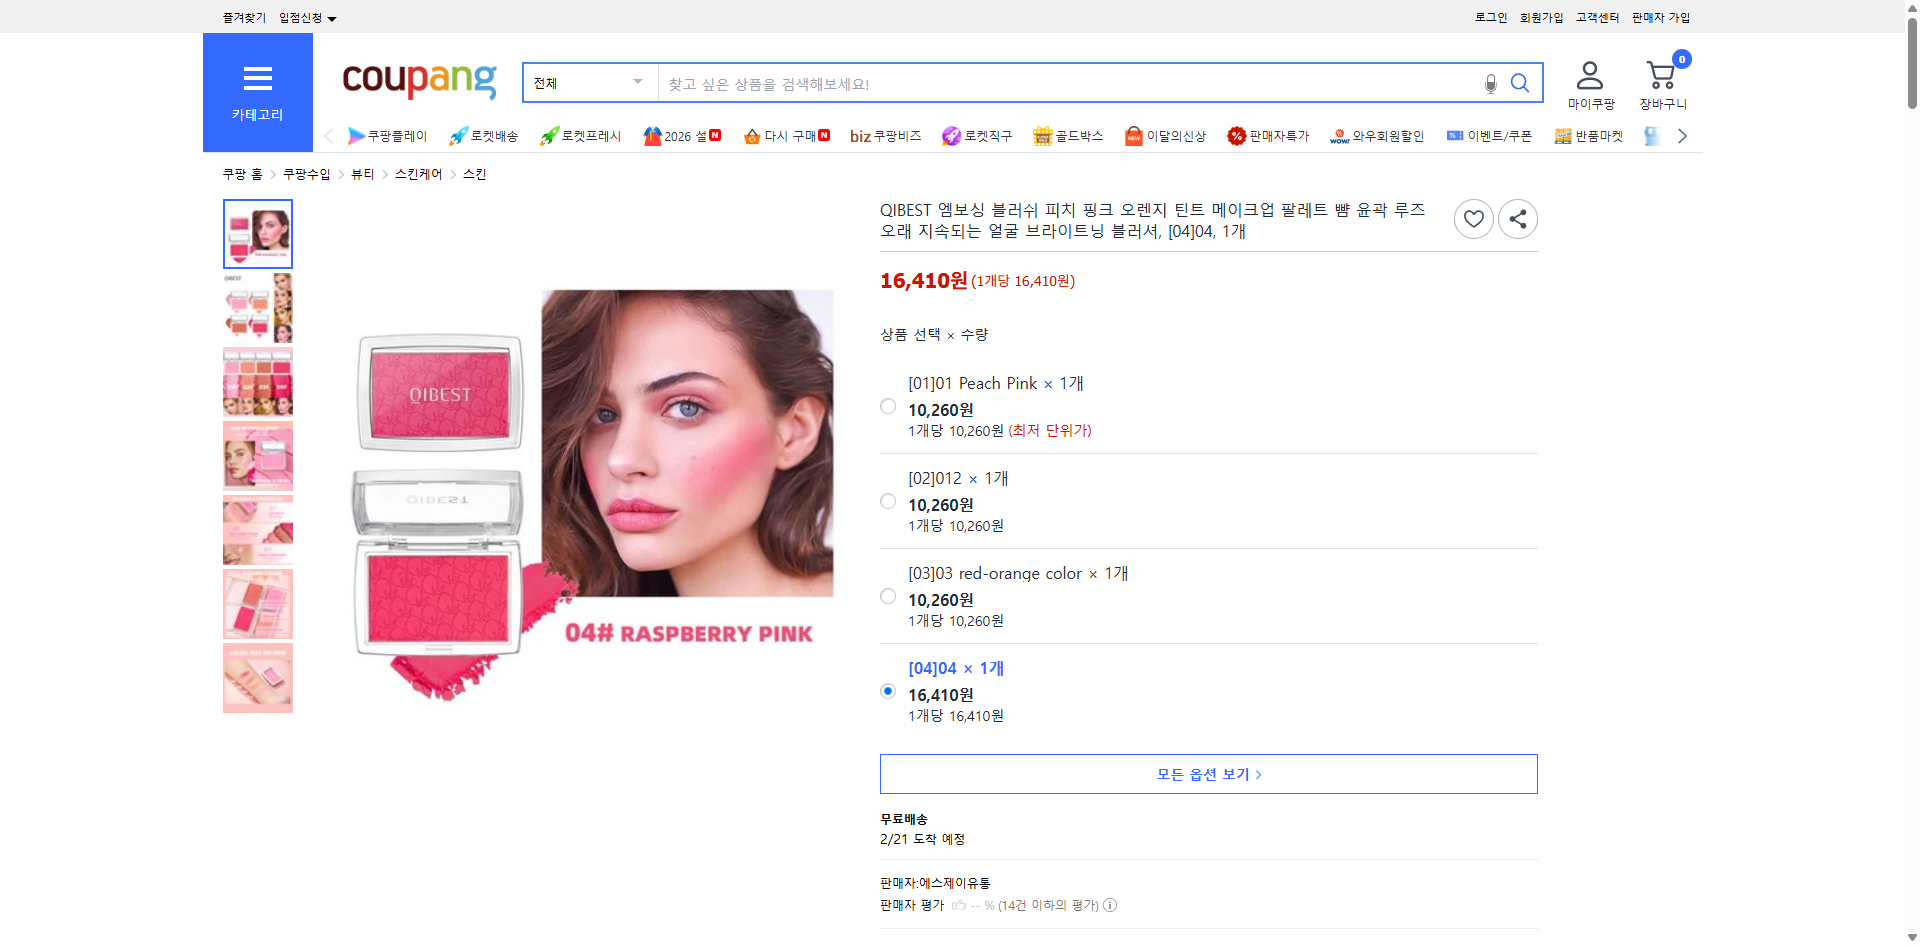Go to 뷰티 in the breadcrumb
Image resolution: width=1920 pixels, height=945 pixels.
pyautogui.click(x=363, y=173)
